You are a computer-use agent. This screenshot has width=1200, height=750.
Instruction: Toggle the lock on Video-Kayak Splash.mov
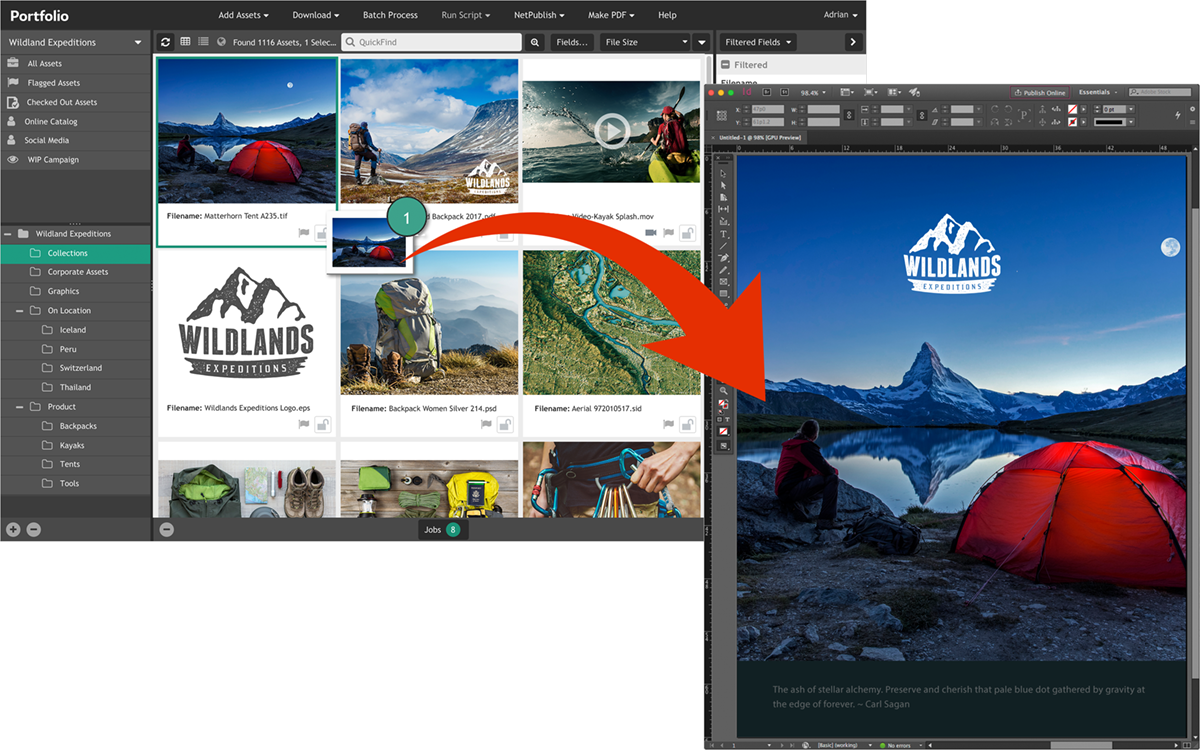tap(688, 232)
